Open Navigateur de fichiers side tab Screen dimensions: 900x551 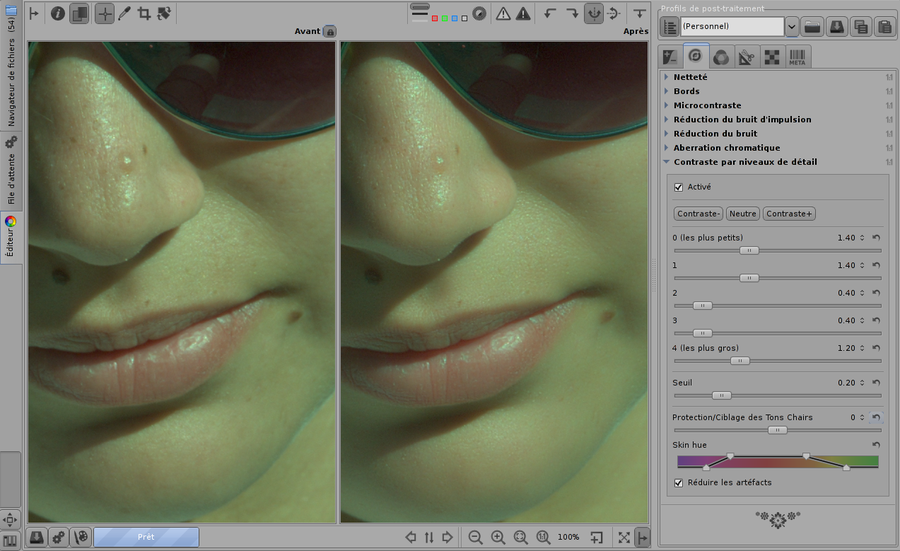click(11, 66)
